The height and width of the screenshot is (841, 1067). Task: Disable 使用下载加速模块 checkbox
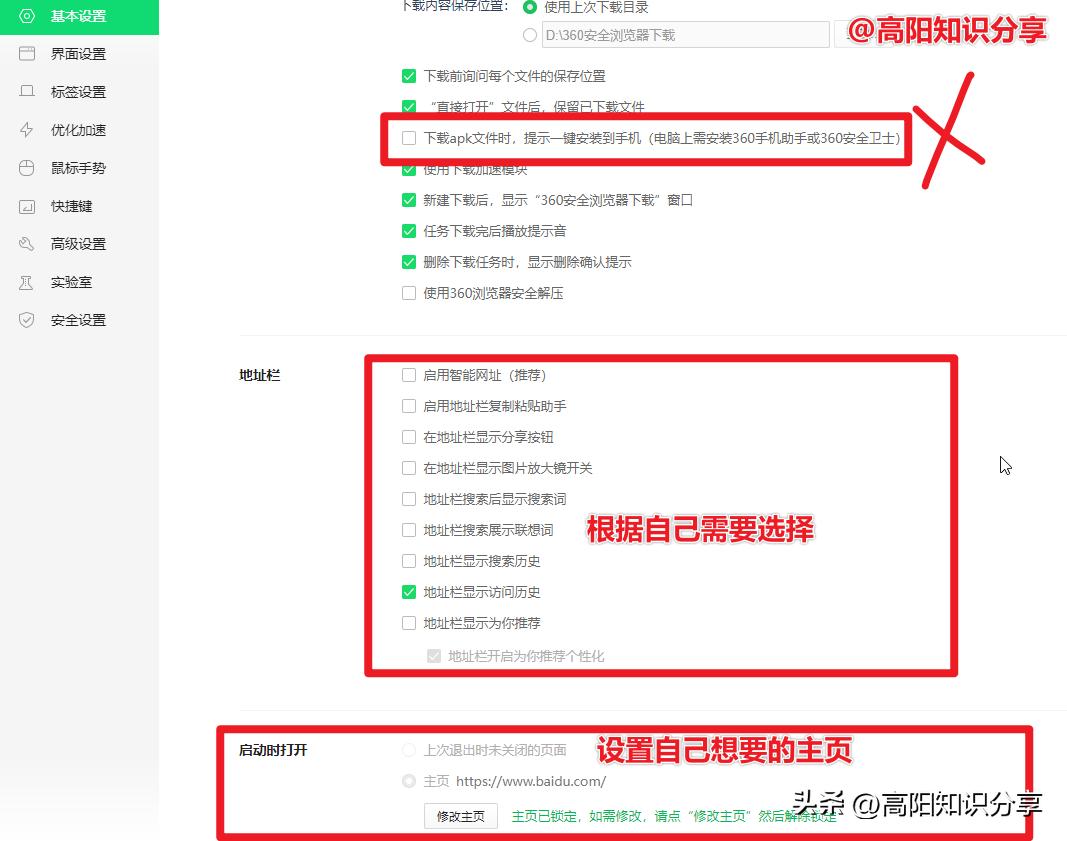click(x=408, y=169)
